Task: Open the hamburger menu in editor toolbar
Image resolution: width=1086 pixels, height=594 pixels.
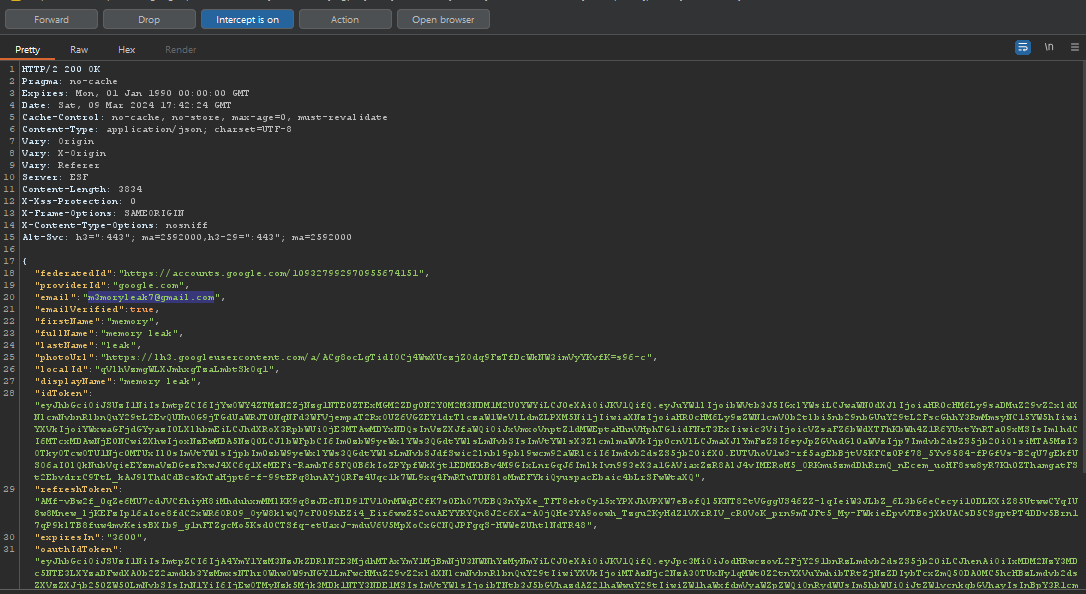Action: [x=1074, y=47]
